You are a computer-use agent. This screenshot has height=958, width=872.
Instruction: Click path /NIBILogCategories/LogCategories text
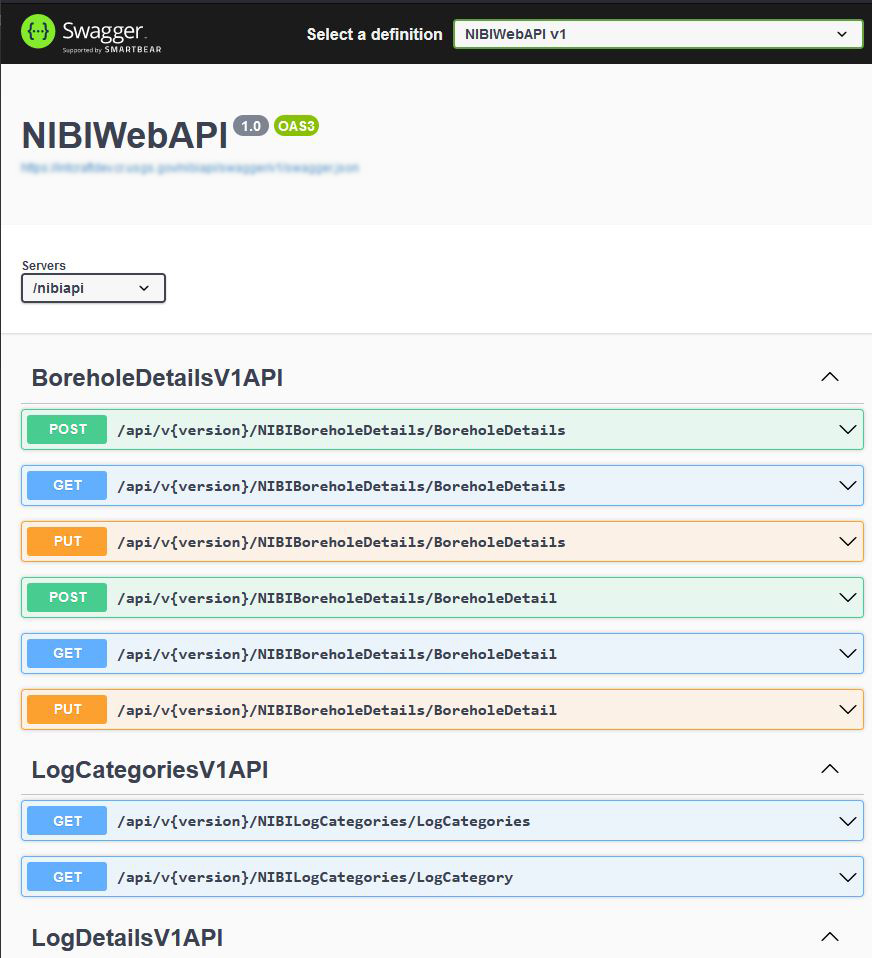tap(323, 821)
